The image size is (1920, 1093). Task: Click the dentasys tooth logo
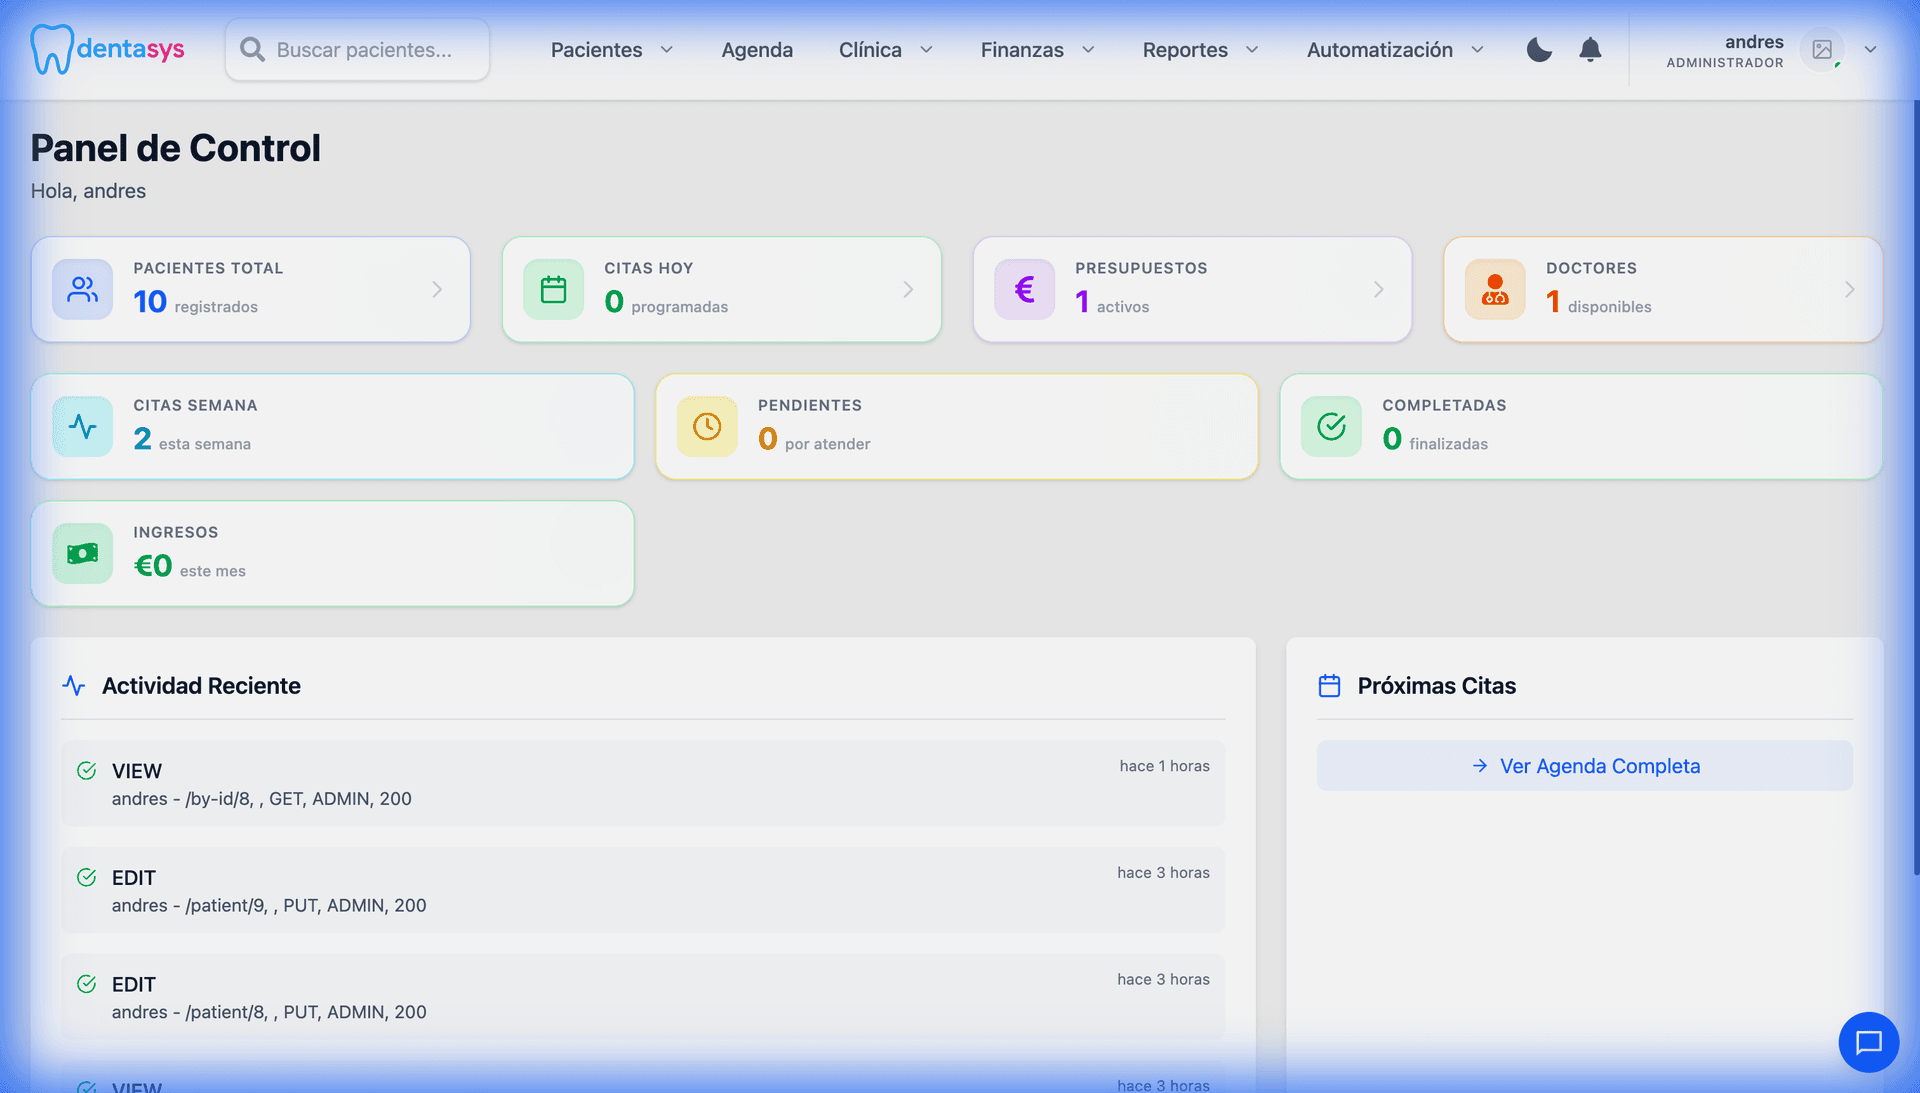51,49
